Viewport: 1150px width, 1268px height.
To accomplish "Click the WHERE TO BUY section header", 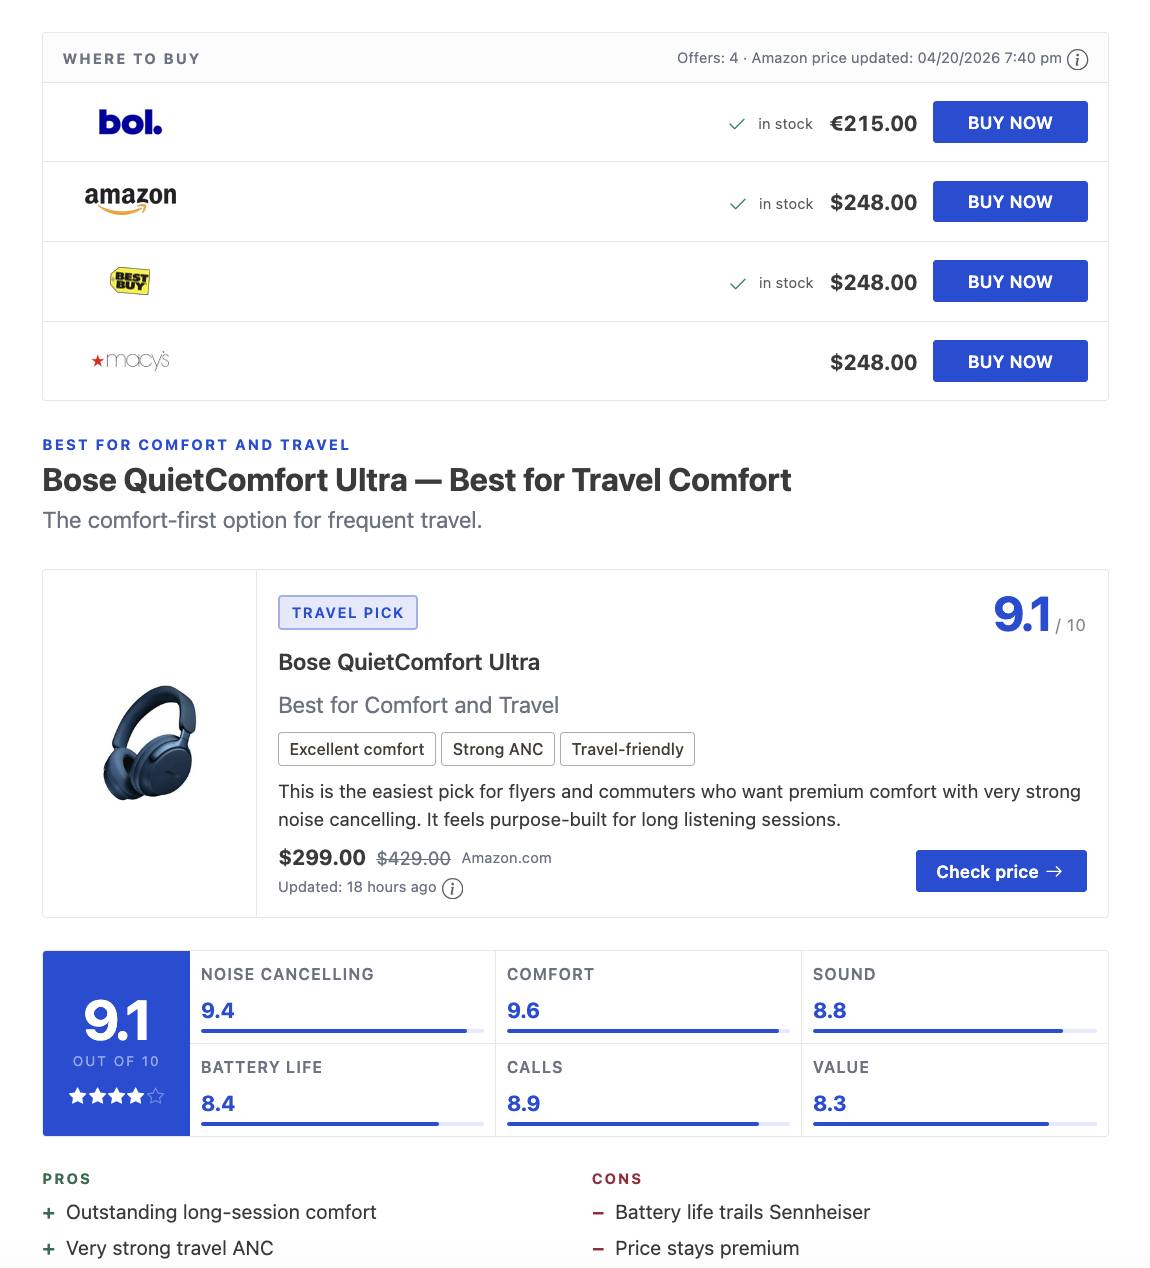I will 132,58.
